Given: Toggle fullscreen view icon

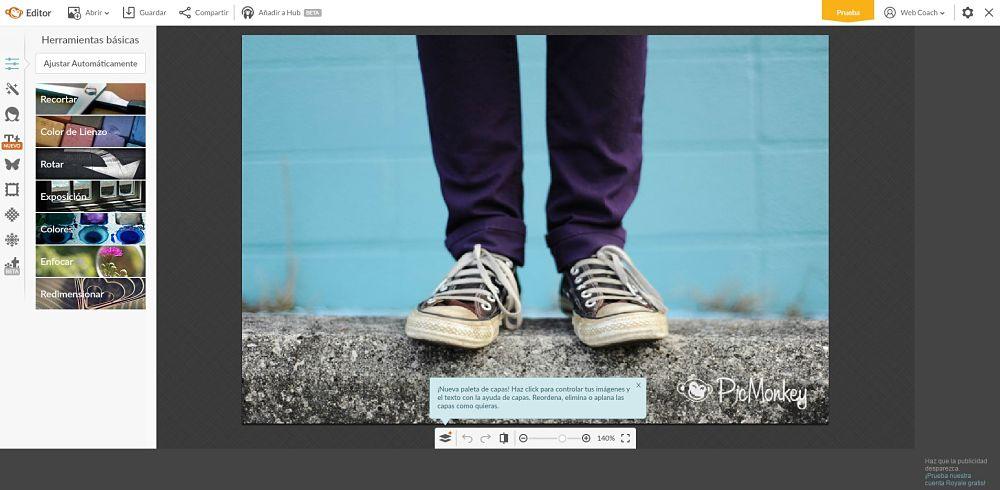Looking at the screenshot, I should pyautogui.click(x=626, y=438).
